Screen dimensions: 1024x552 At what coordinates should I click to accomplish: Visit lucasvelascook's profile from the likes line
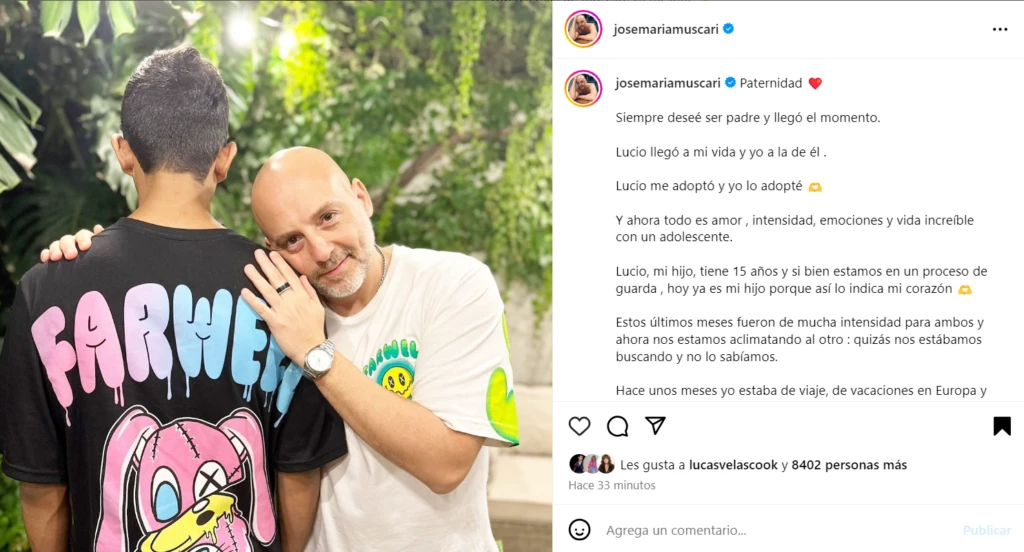click(733, 464)
